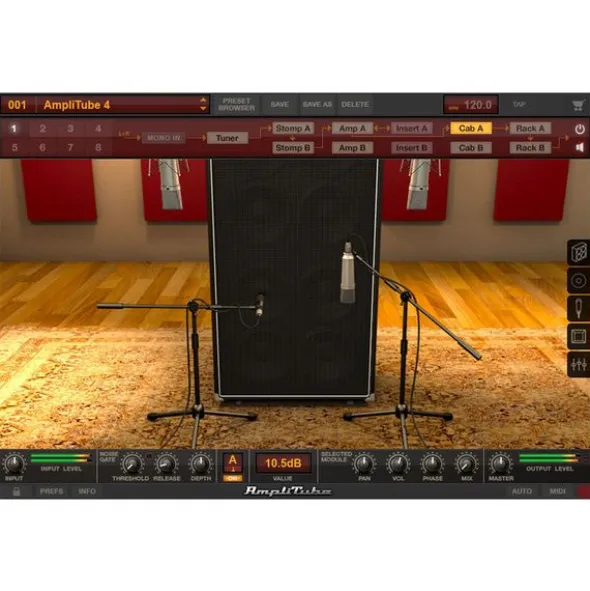The image size is (590, 591).
Task: Click preset number 001 field
Action: click(x=17, y=105)
